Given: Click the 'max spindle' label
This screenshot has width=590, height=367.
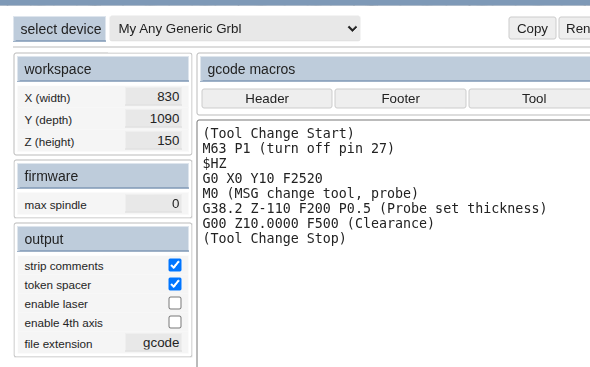Looking at the screenshot, I should [x=55, y=205].
